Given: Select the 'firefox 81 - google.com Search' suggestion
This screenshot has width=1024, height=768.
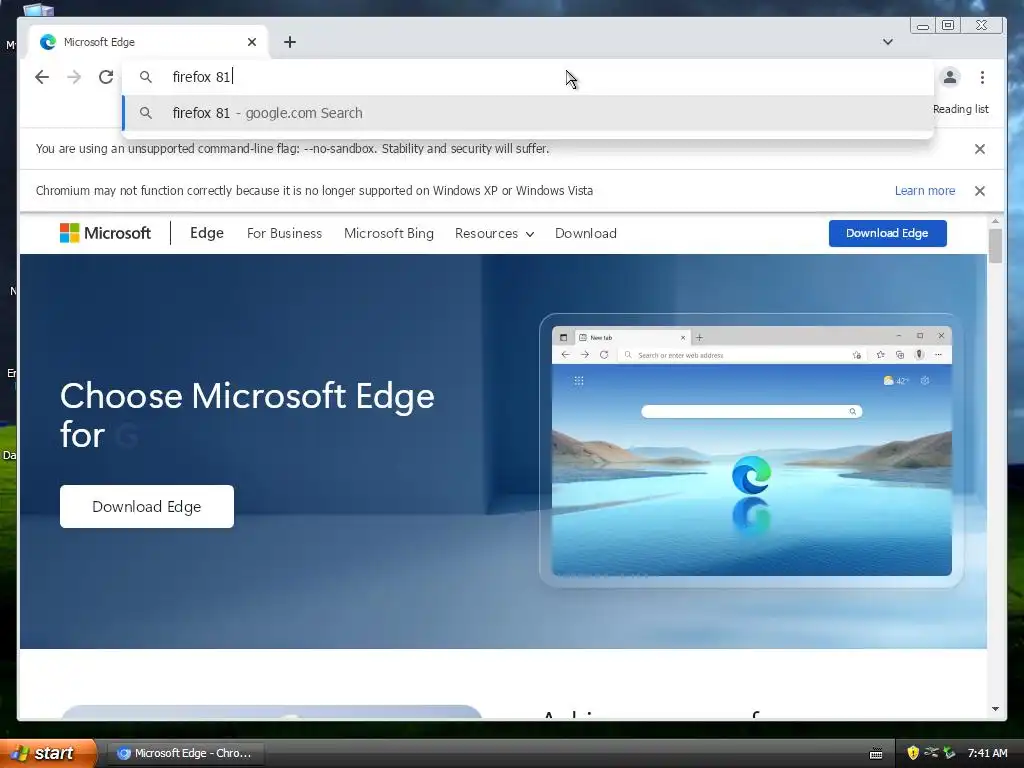Looking at the screenshot, I should click(528, 113).
